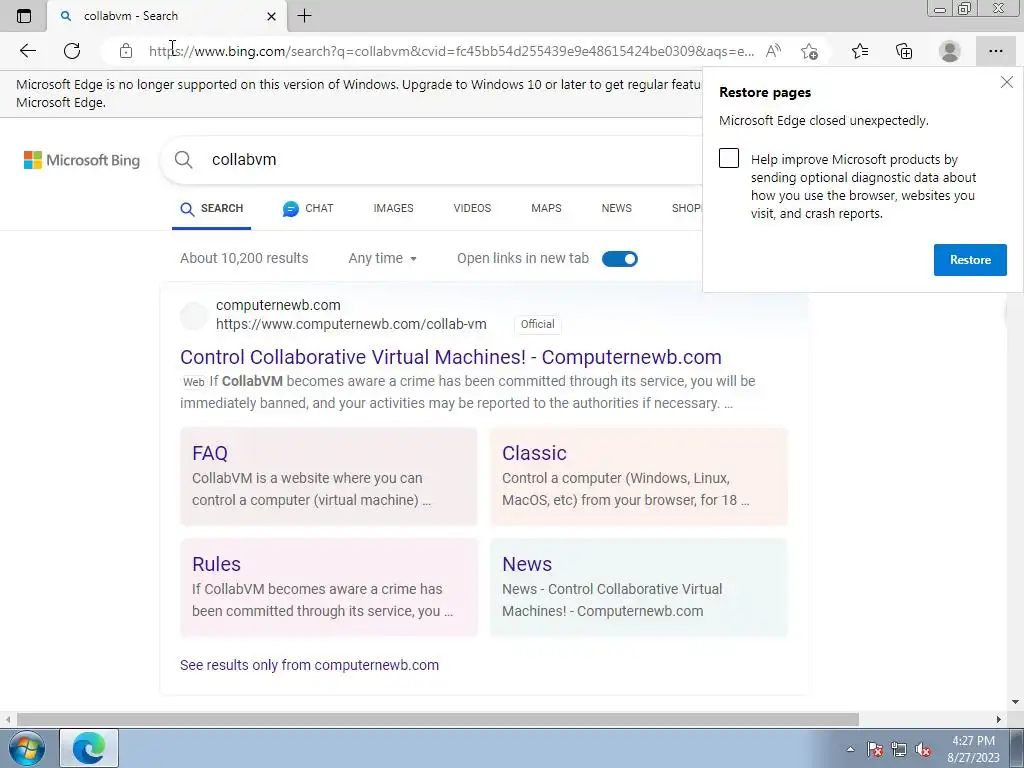Click the Microsoft Bing logo

point(82,160)
